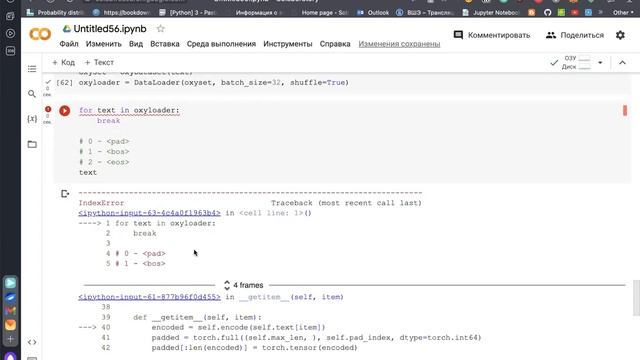Expand the 4 frames traceback section
The width and height of the screenshot is (640, 360).
tap(244, 285)
